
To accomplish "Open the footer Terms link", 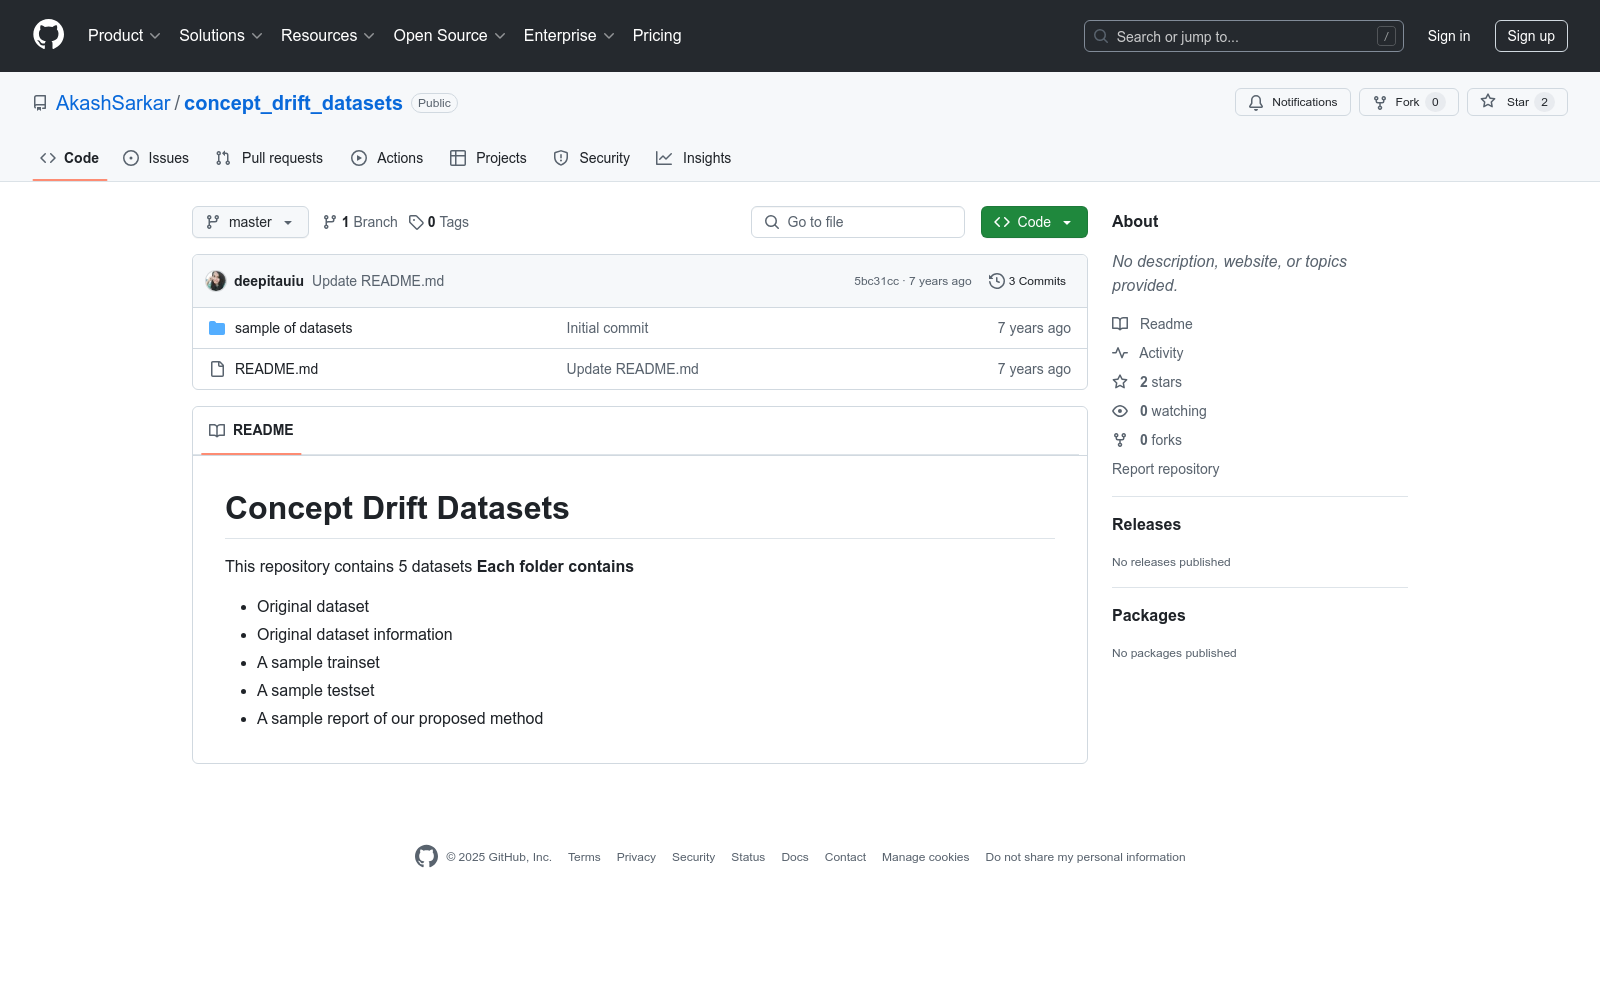I will pyautogui.click(x=584, y=857).
